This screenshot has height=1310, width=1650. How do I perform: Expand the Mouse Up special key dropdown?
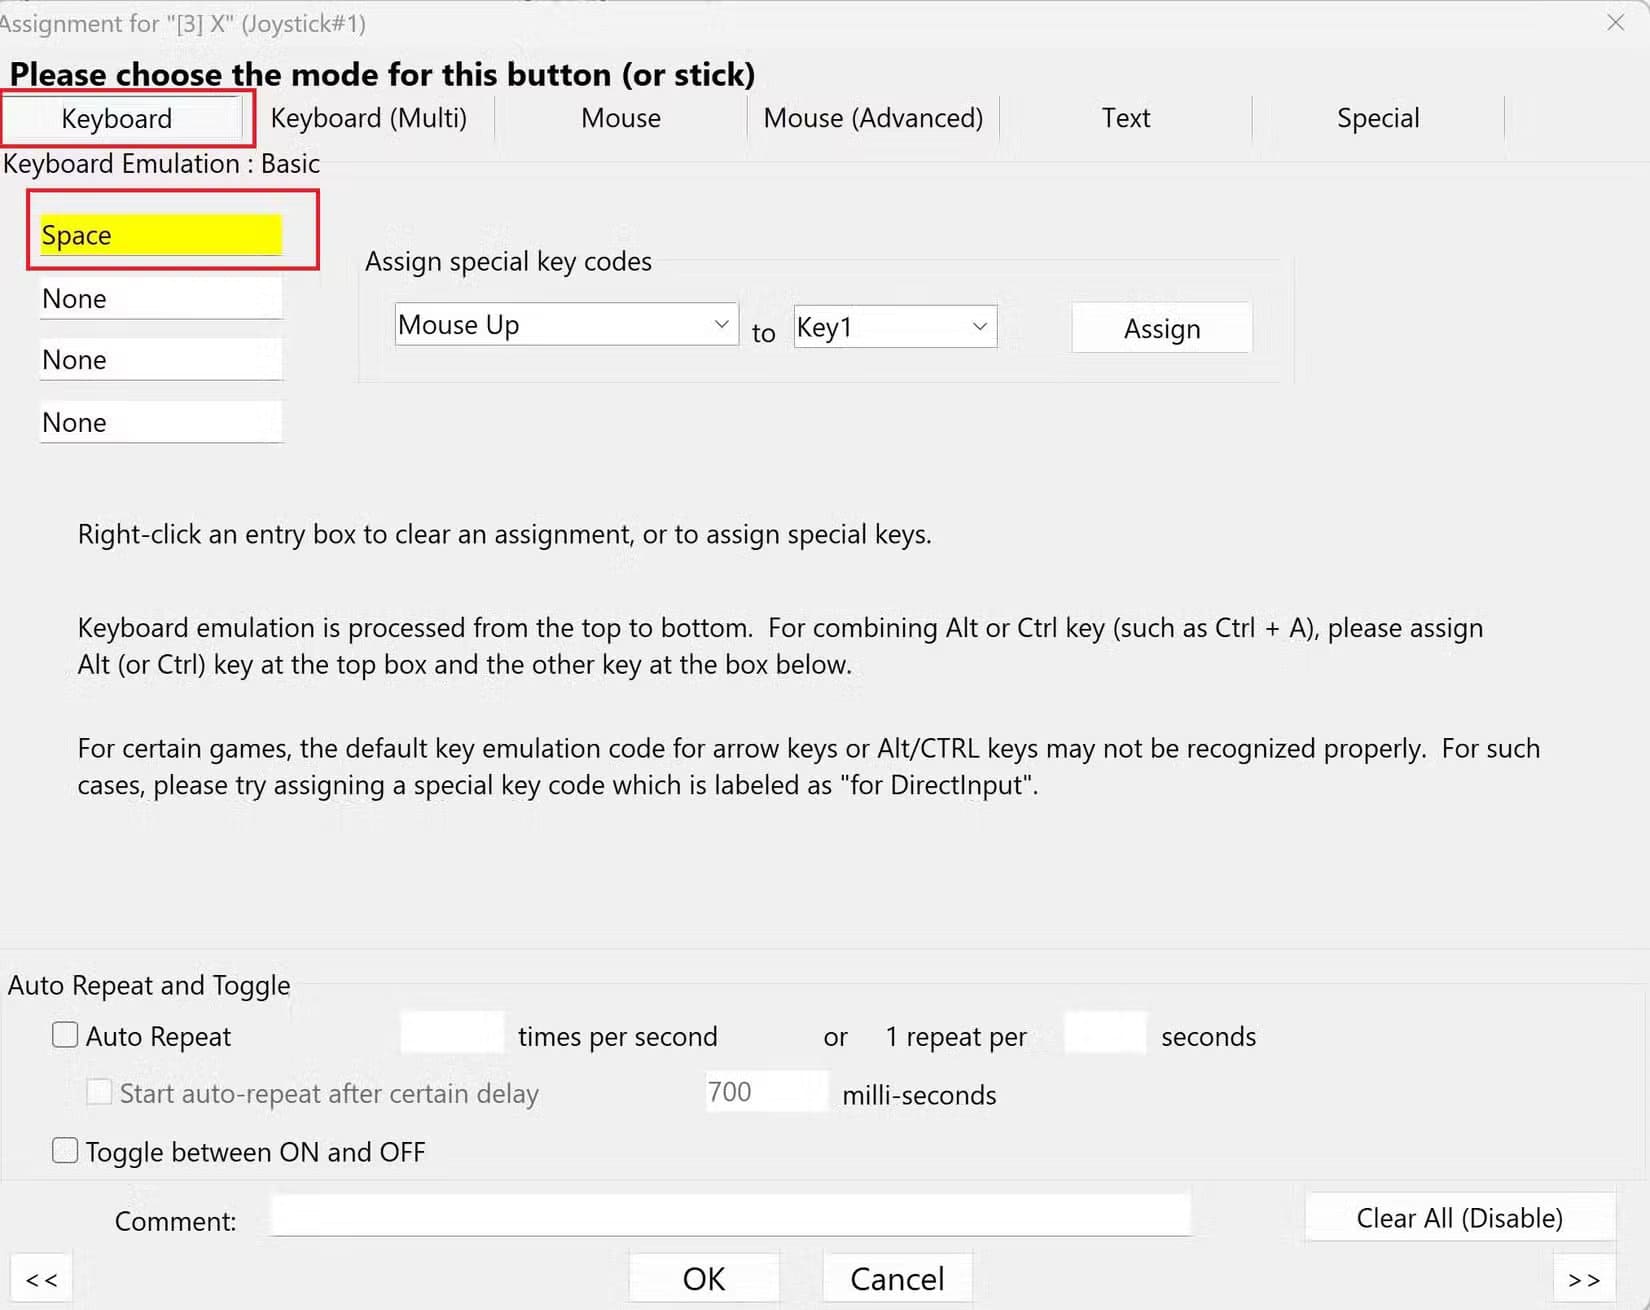(x=566, y=325)
